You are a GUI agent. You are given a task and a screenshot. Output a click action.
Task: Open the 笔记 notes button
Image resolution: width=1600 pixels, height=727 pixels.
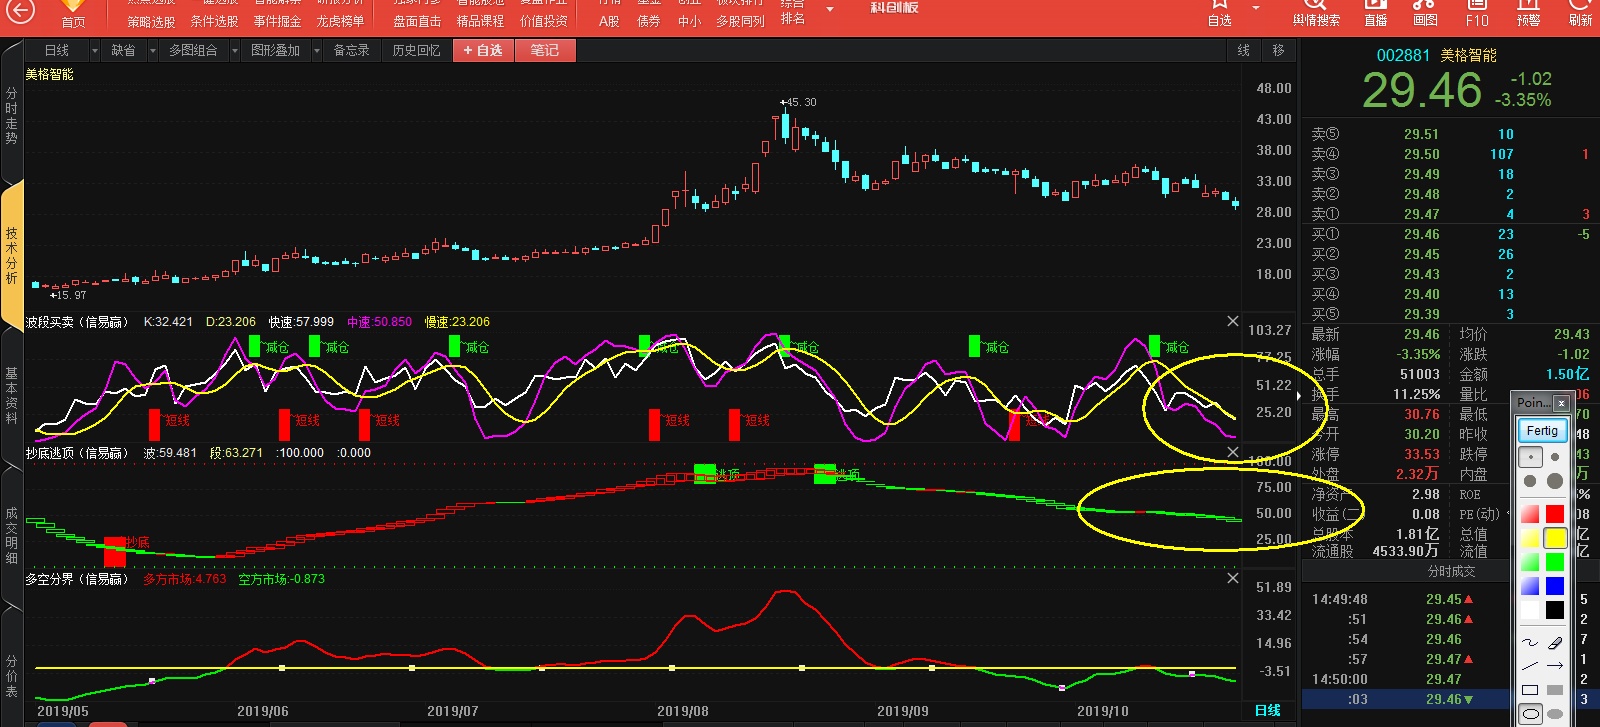tap(545, 50)
